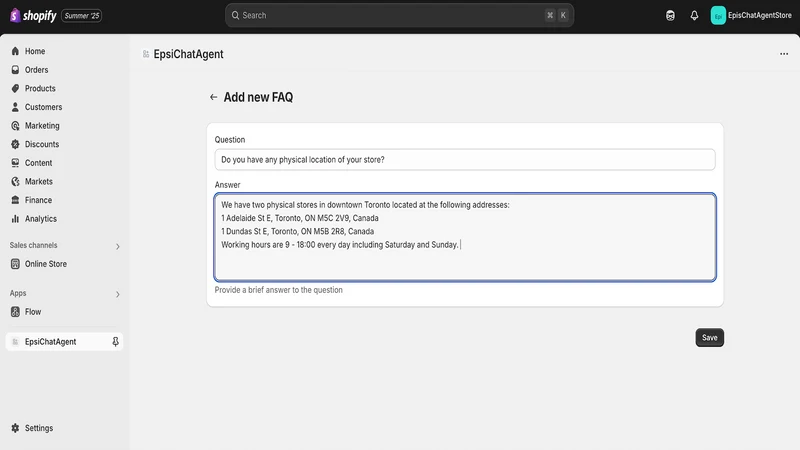Open Settings in sidebar
The height and width of the screenshot is (450, 800).
[39, 428]
